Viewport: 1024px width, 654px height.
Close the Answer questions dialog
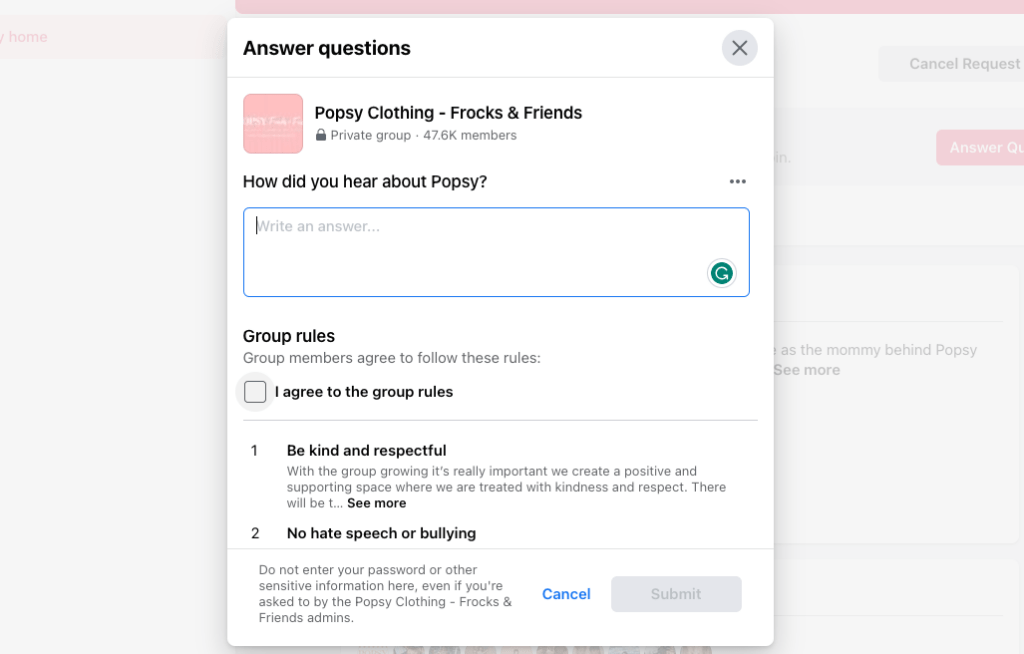pyautogui.click(x=739, y=48)
